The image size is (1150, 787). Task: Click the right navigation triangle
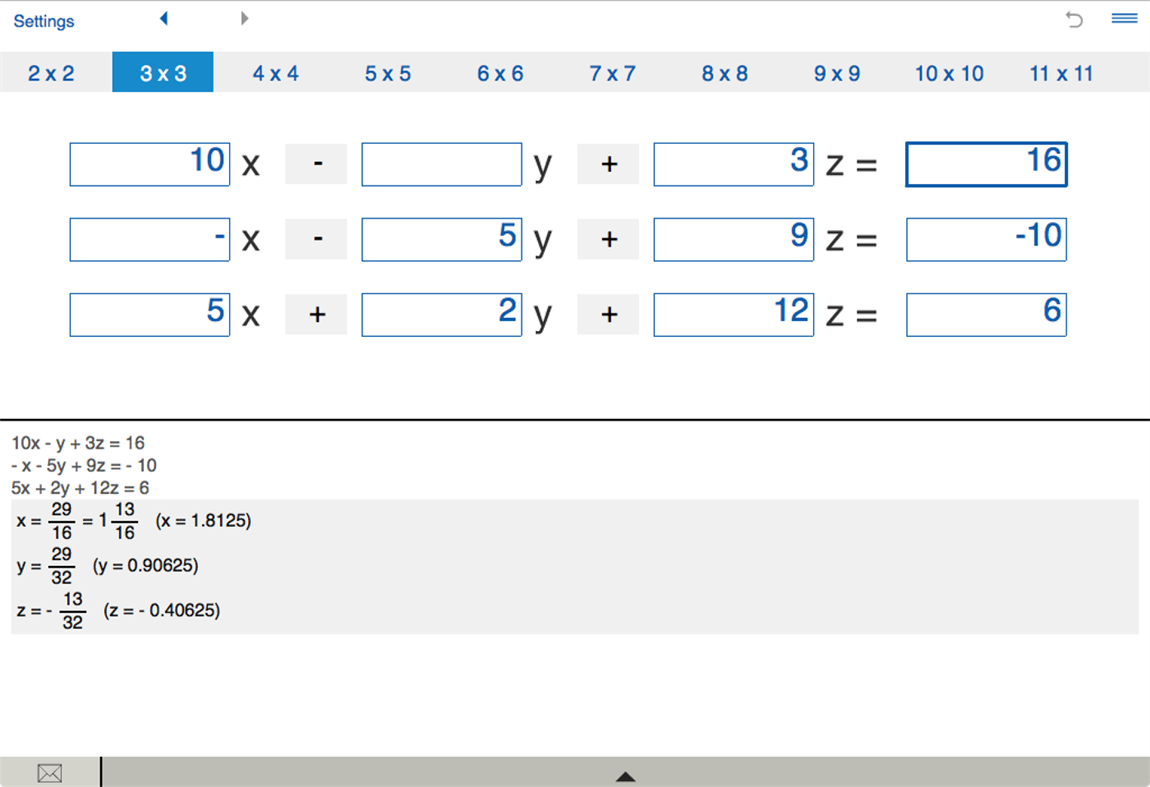245,18
